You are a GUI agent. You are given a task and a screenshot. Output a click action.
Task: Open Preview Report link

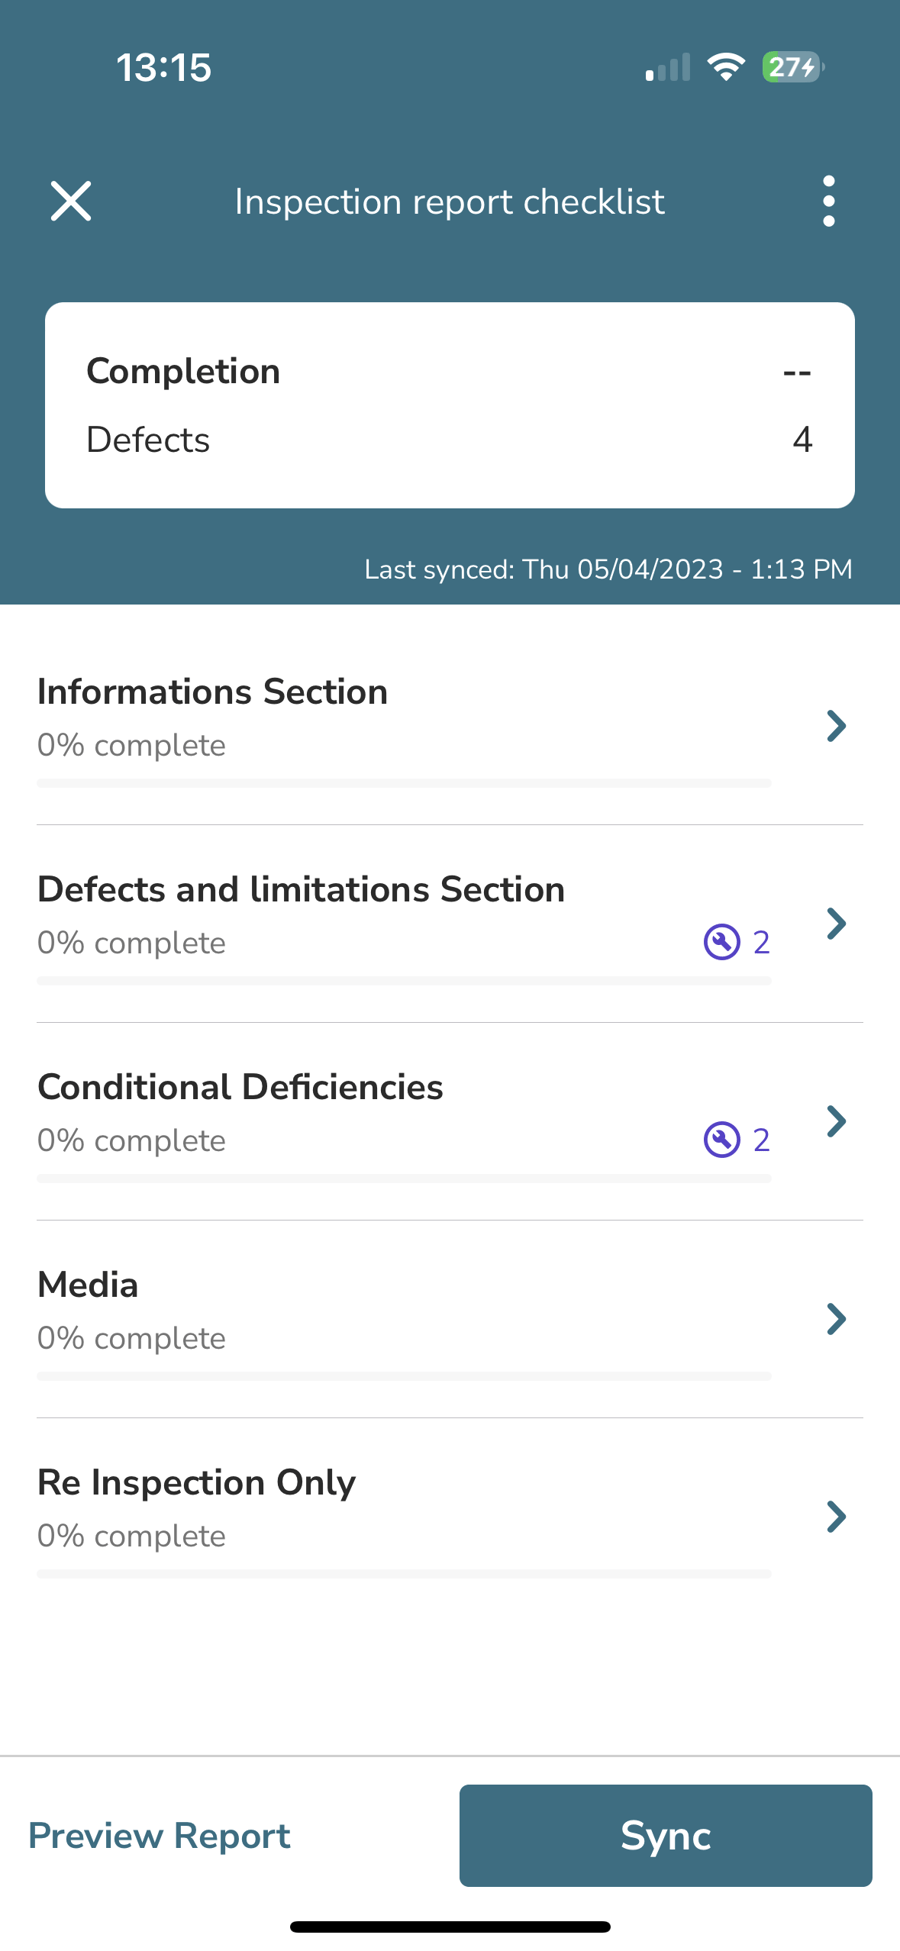tap(159, 1836)
